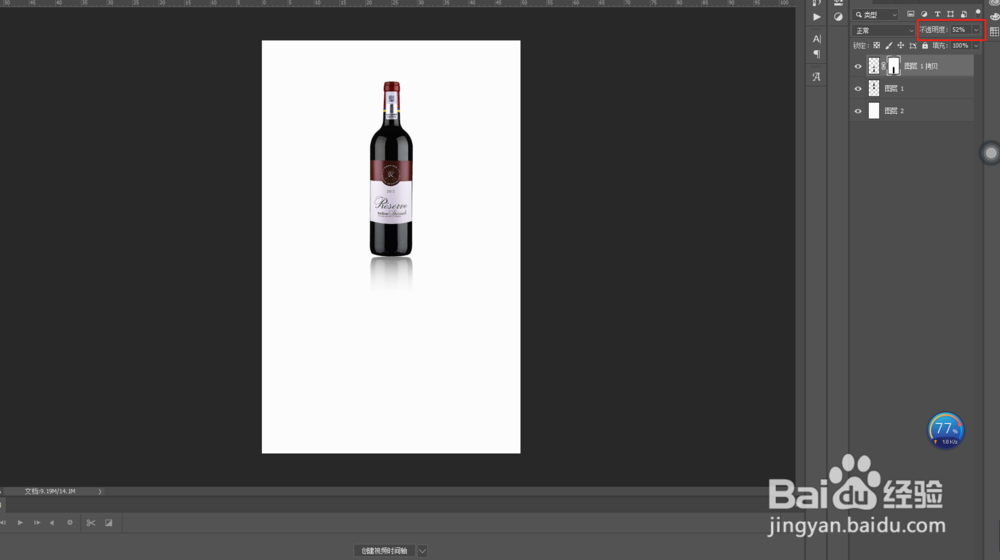Screen dimensions: 1000x560
Task: Filter layers by adjustment layers icon
Action: 924,14
